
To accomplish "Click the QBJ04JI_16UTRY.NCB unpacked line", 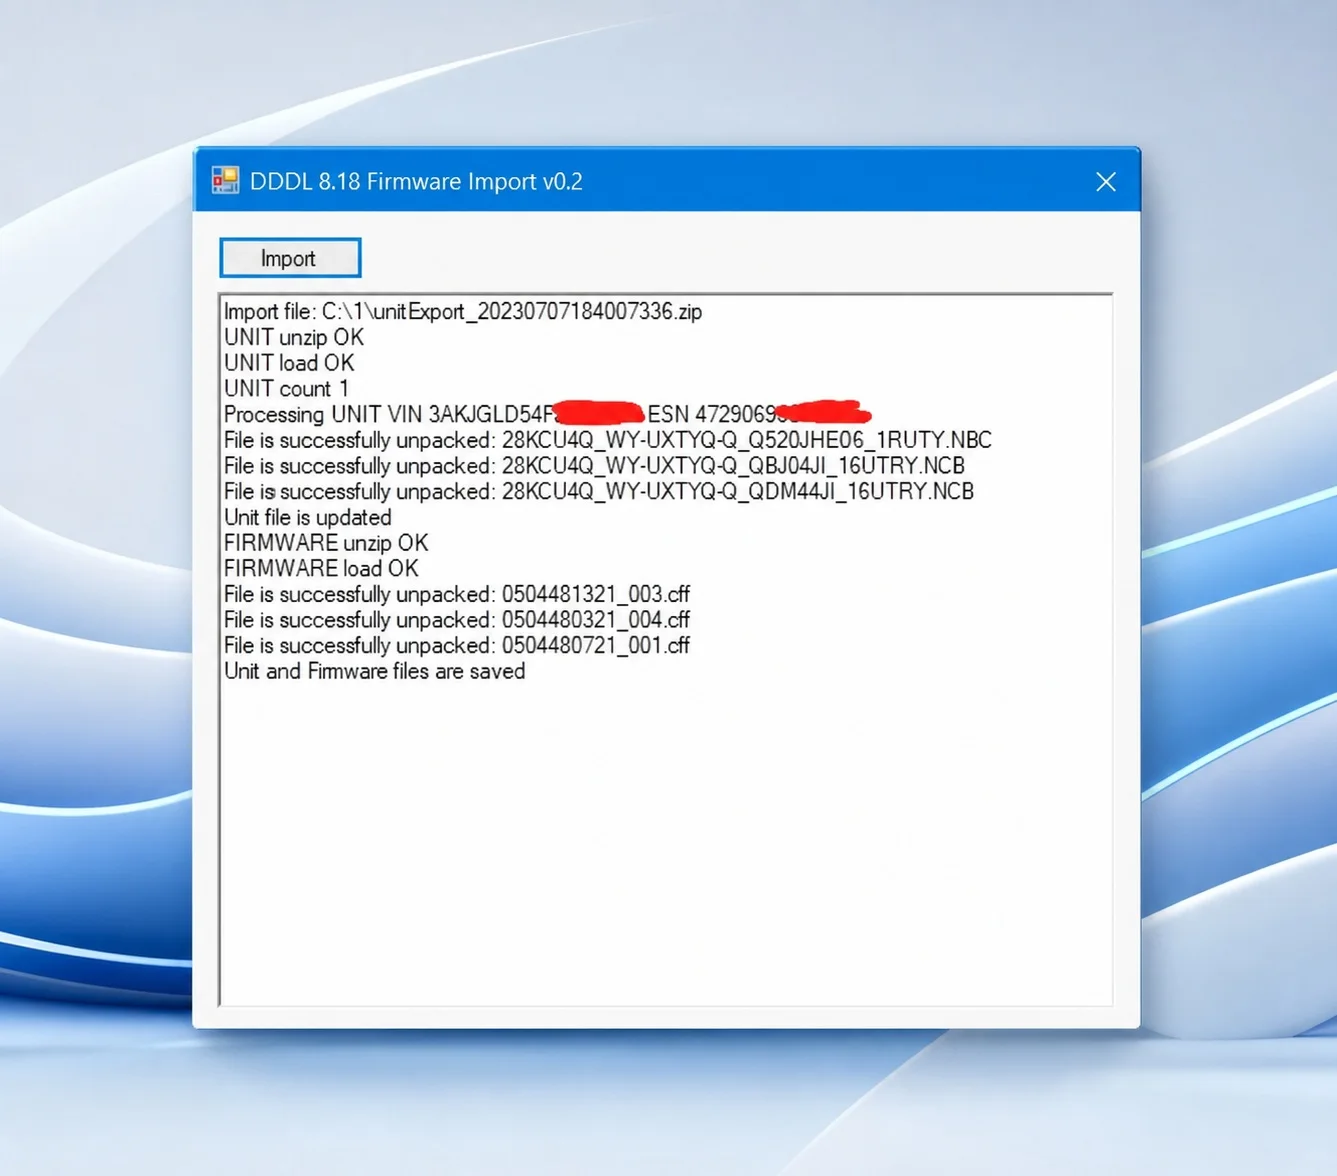I will [594, 466].
